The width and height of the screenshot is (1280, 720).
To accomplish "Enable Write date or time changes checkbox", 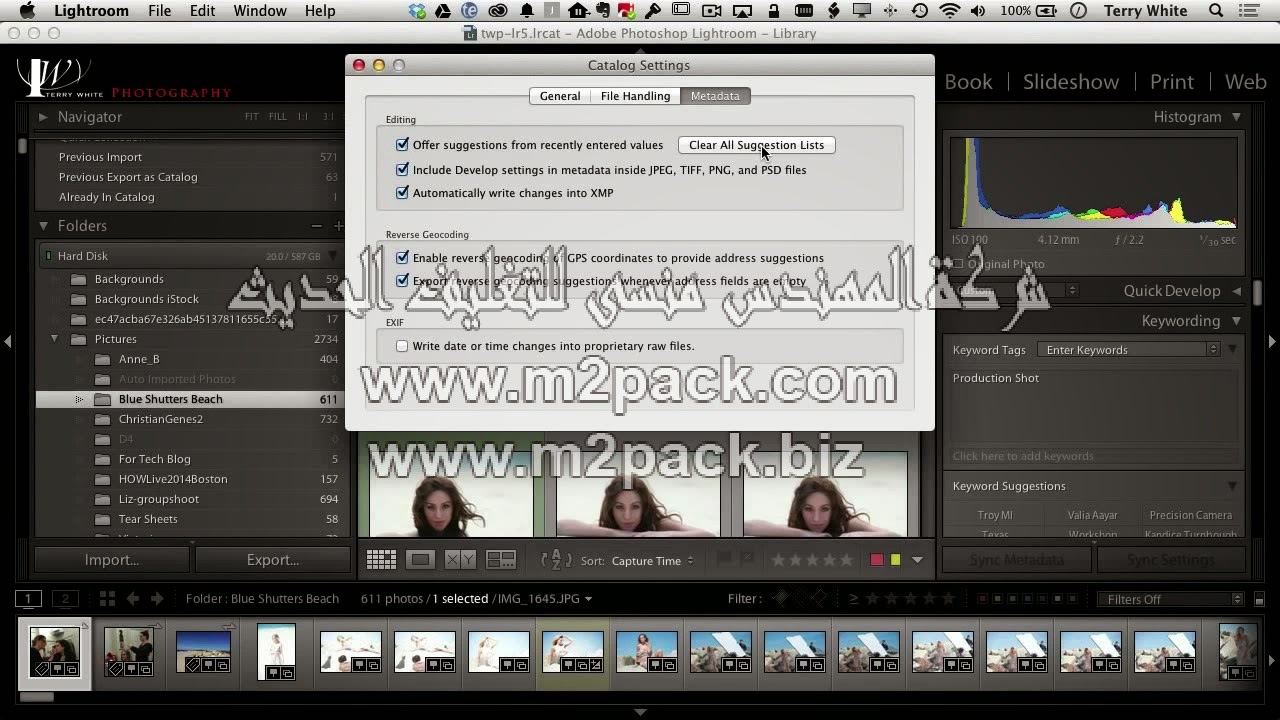I will 402,346.
